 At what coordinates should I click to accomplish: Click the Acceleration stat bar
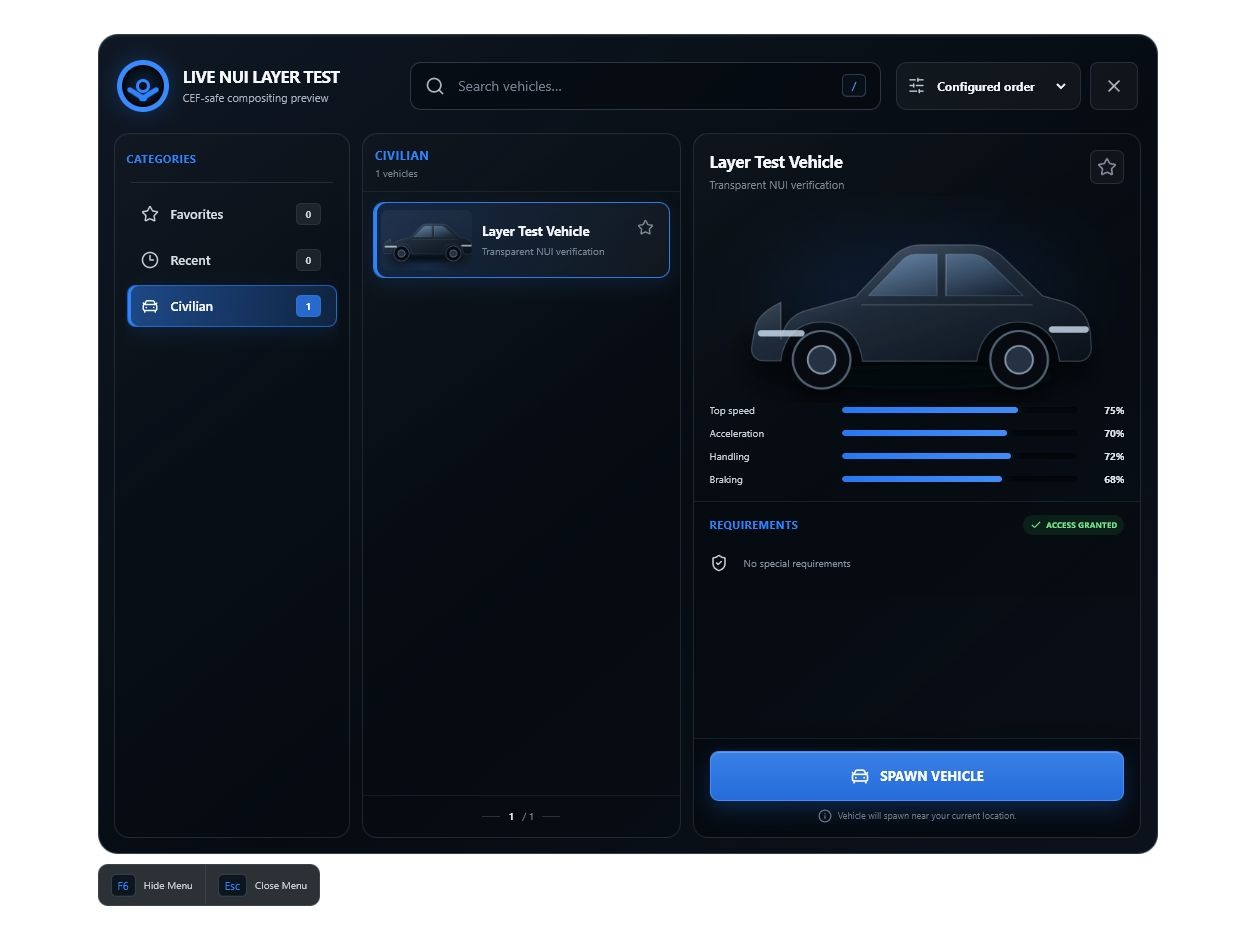coord(960,433)
